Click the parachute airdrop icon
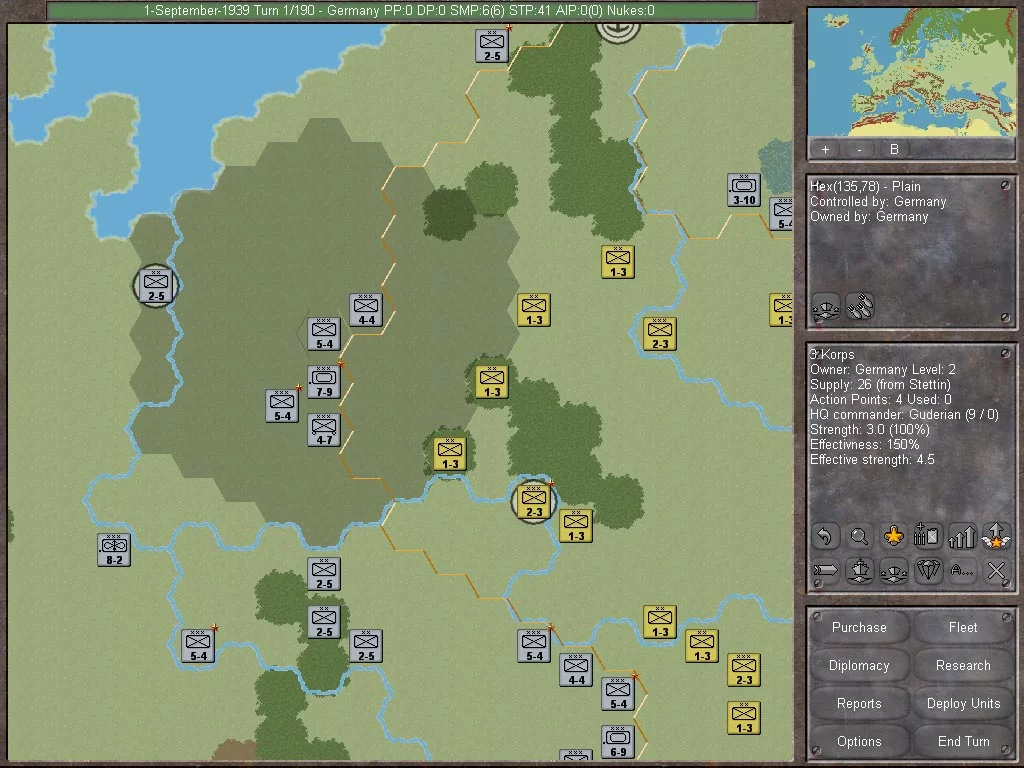 [927, 570]
